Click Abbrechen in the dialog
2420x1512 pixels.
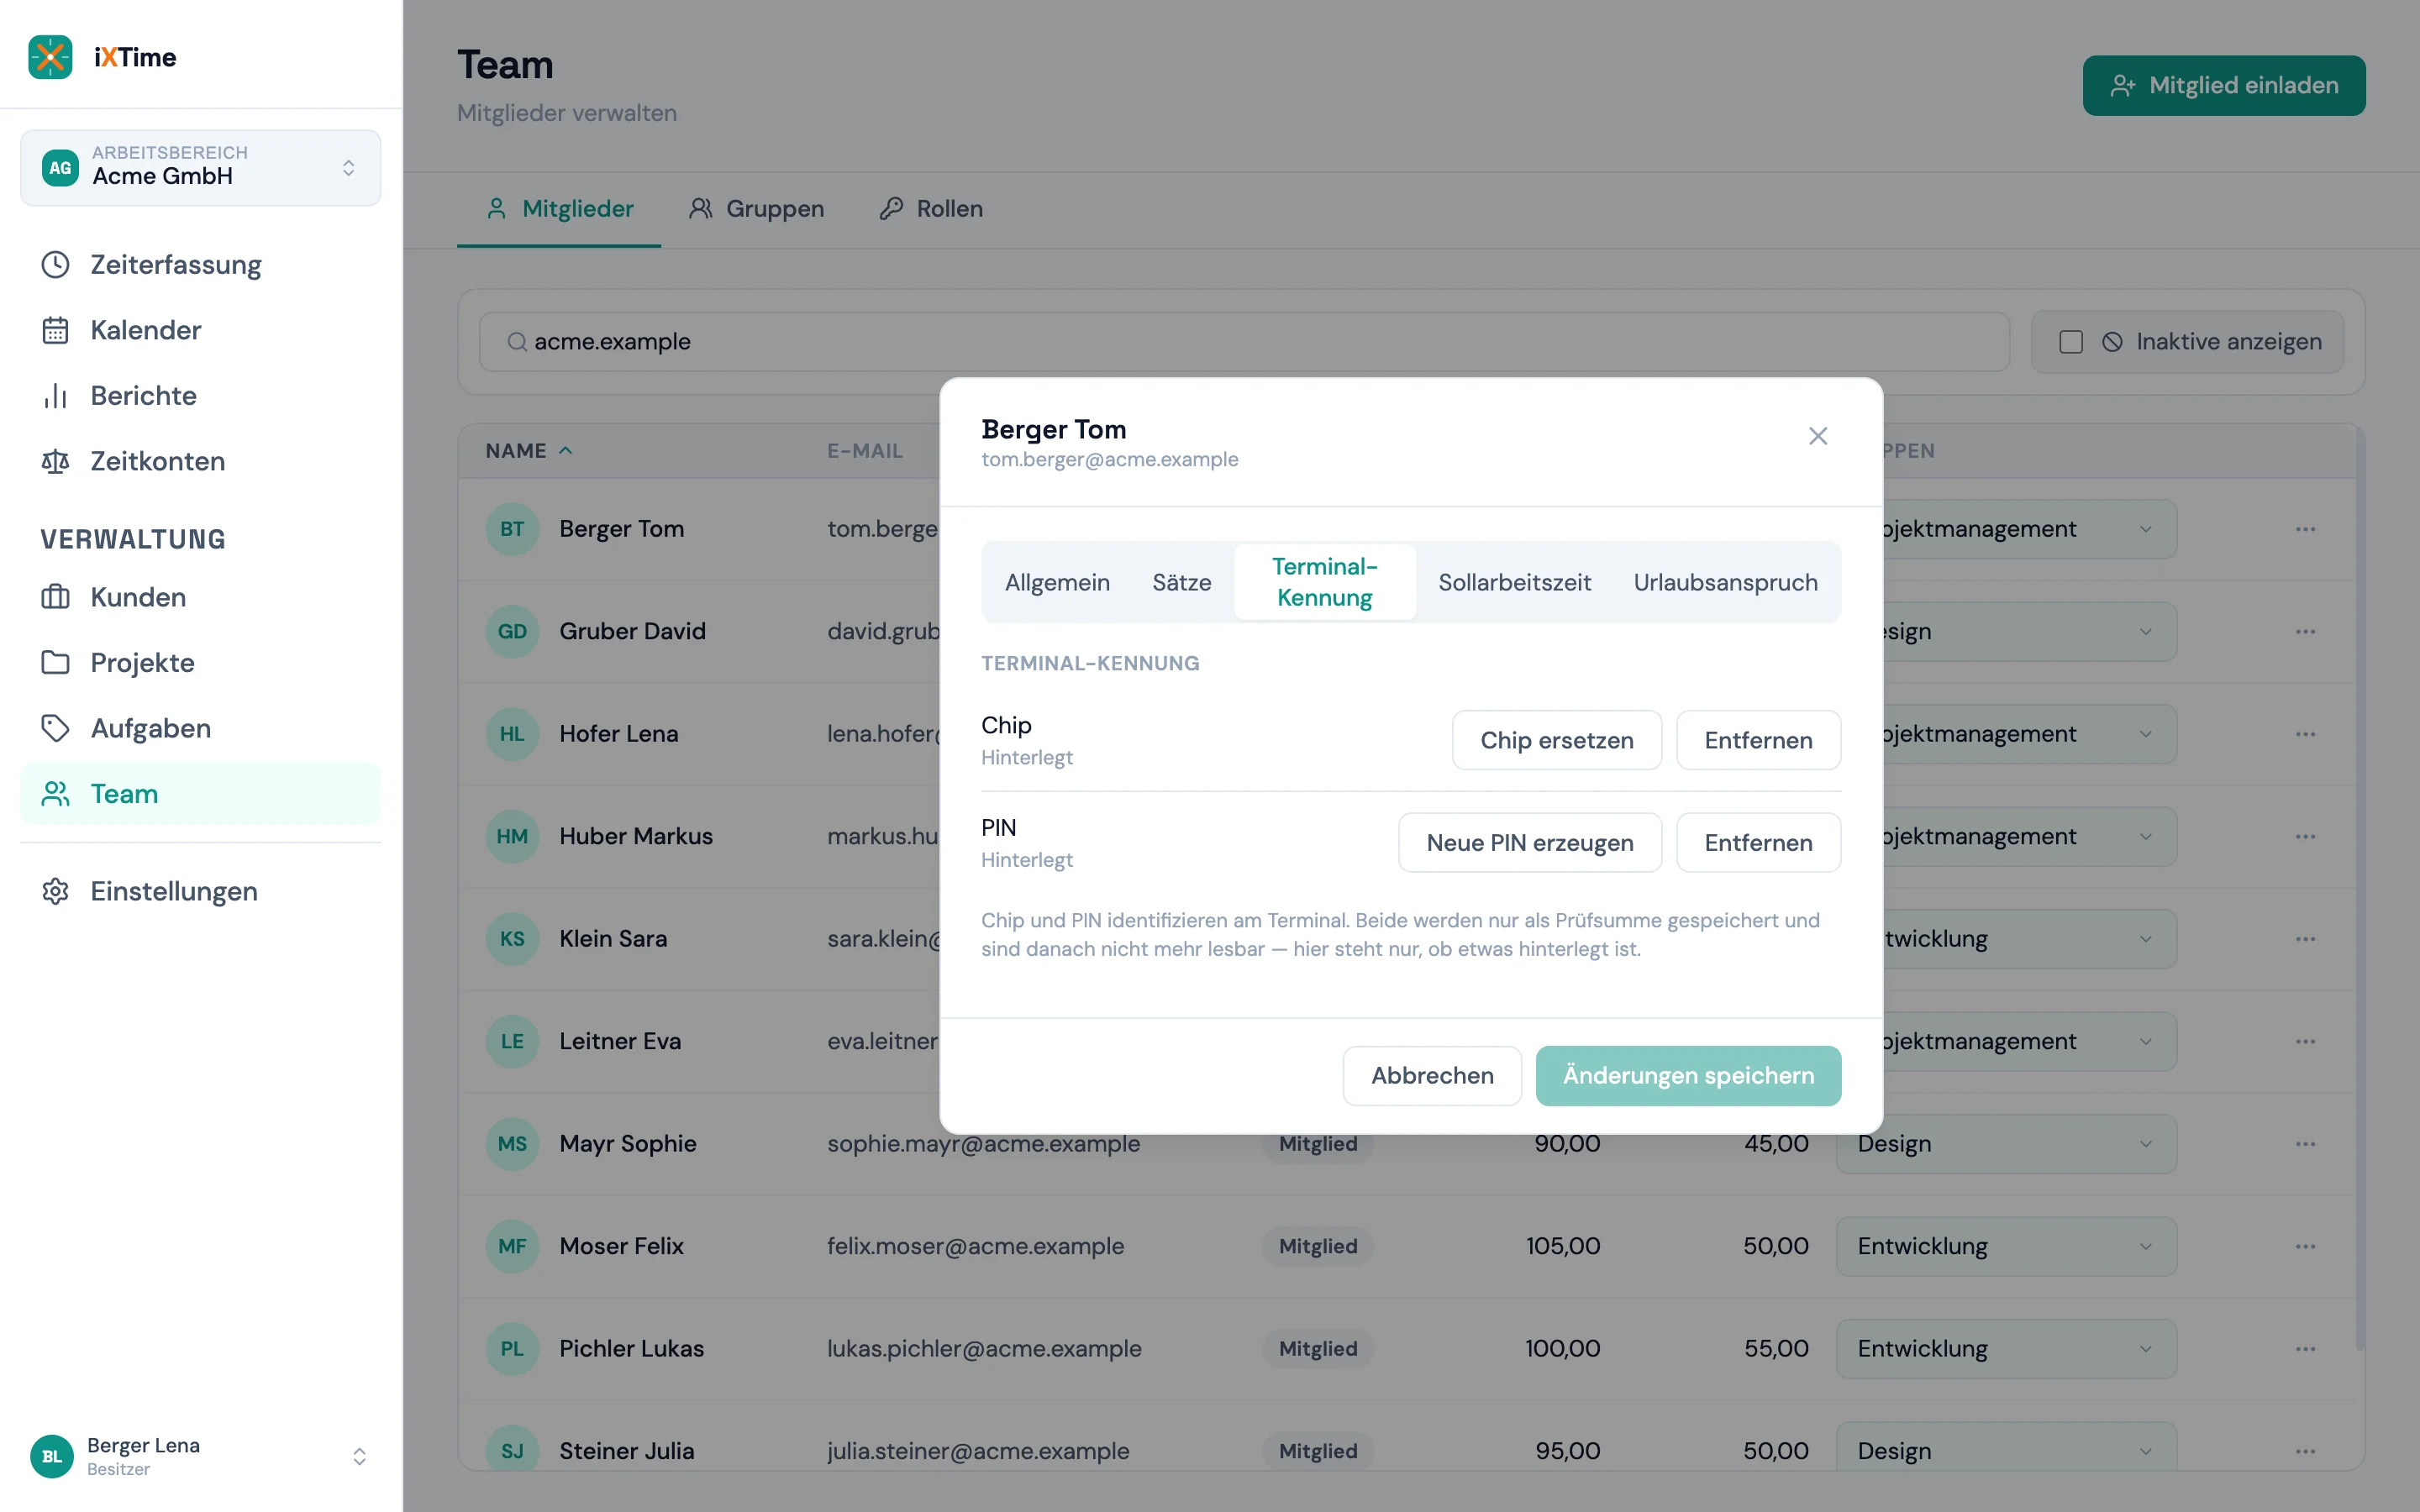coord(1432,1076)
